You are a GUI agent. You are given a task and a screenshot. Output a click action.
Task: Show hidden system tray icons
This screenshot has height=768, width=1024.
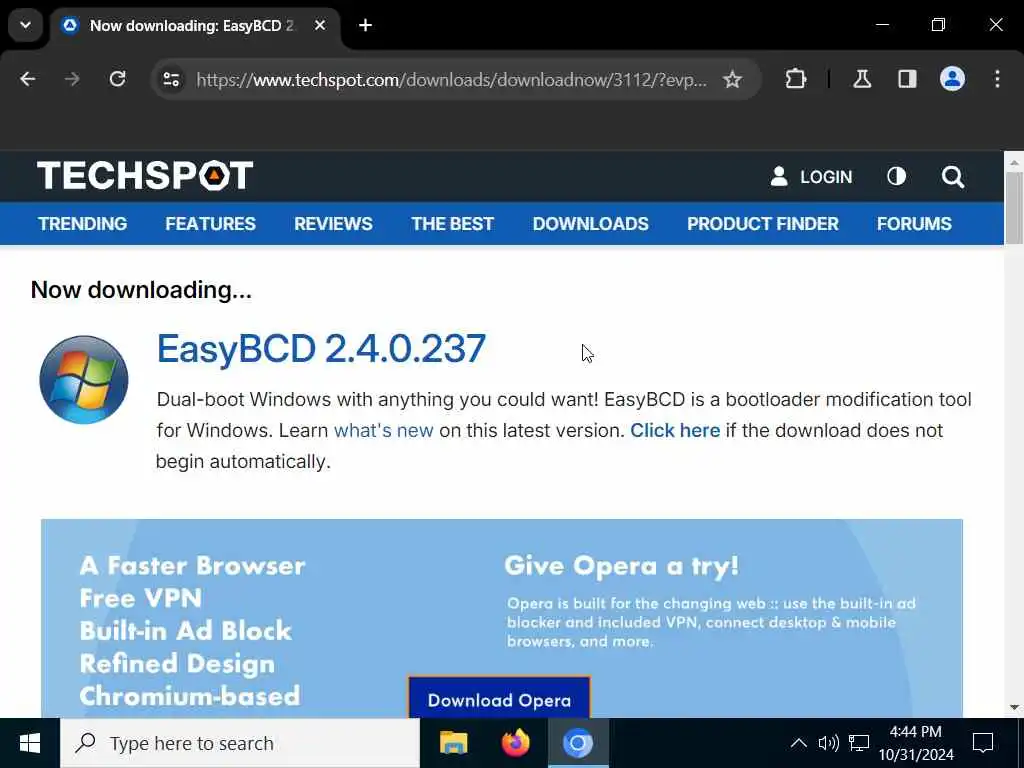(798, 743)
